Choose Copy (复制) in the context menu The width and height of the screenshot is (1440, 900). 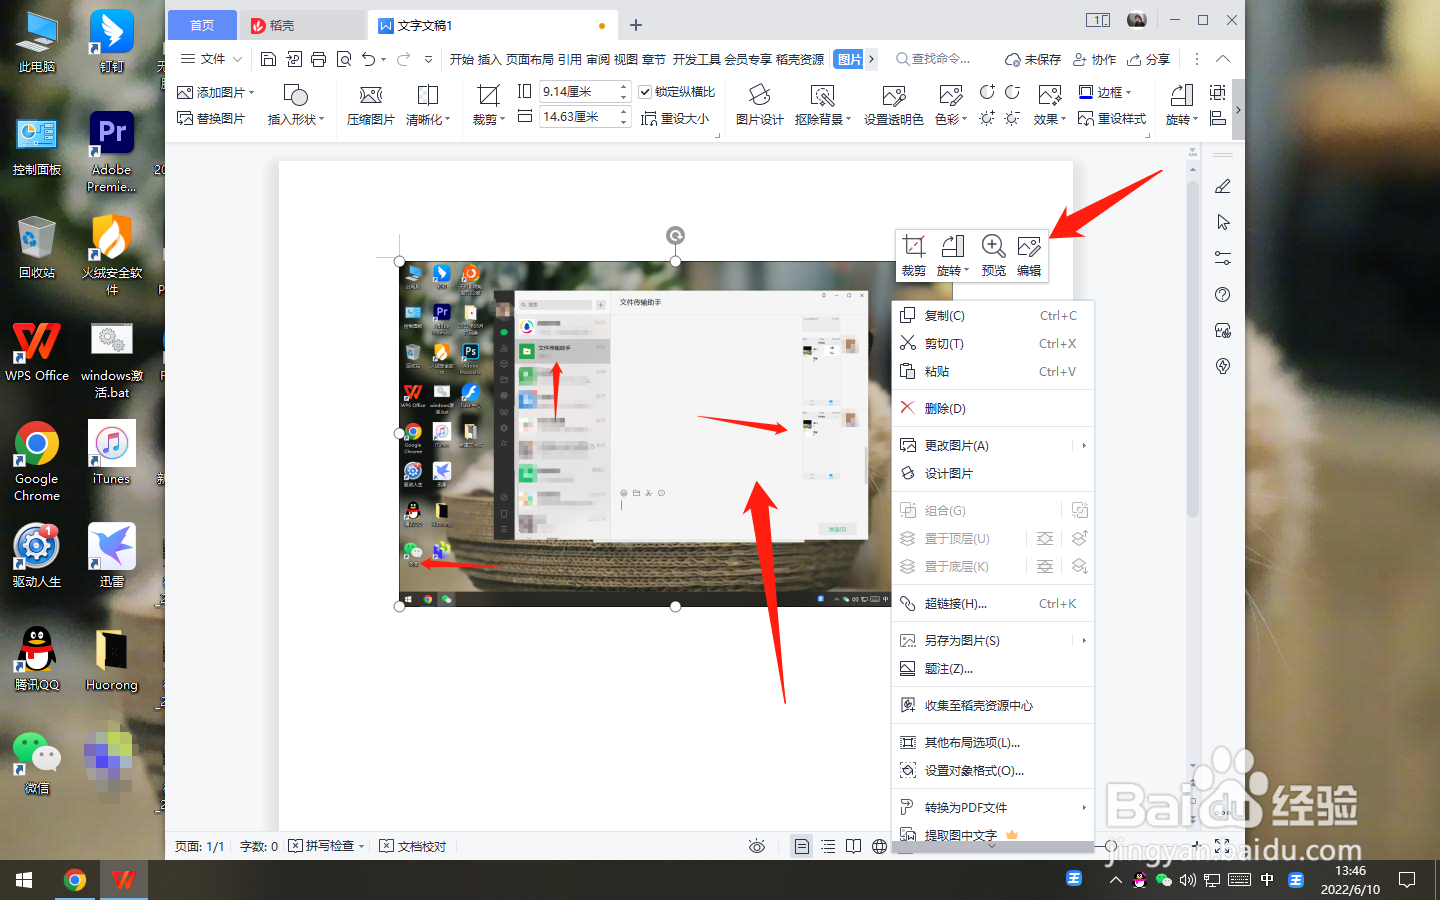(992, 315)
